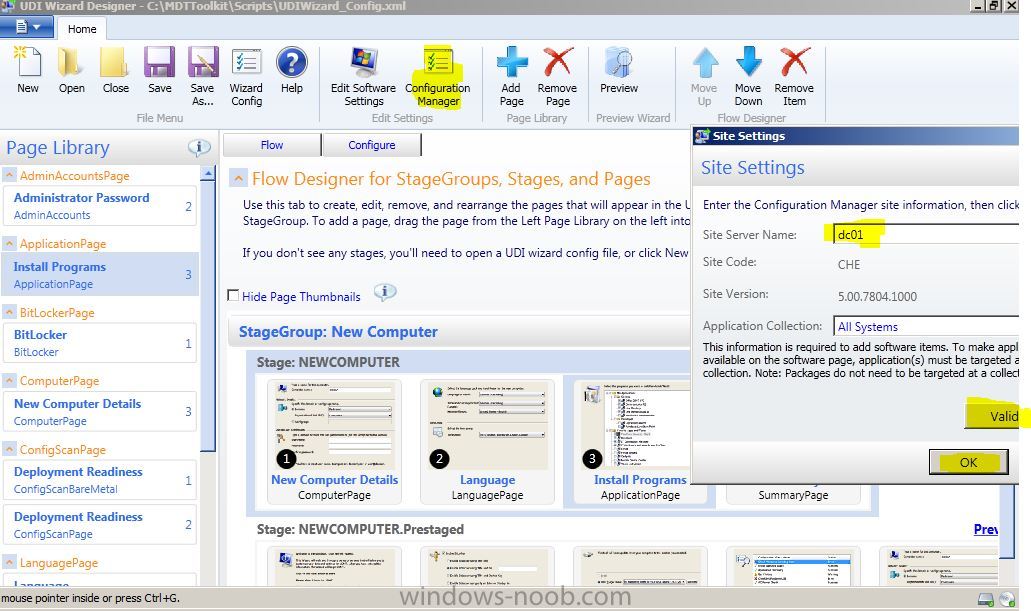Click the Save As icon
This screenshot has height=611, width=1031.
pyautogui.click(x=203, y=76)
